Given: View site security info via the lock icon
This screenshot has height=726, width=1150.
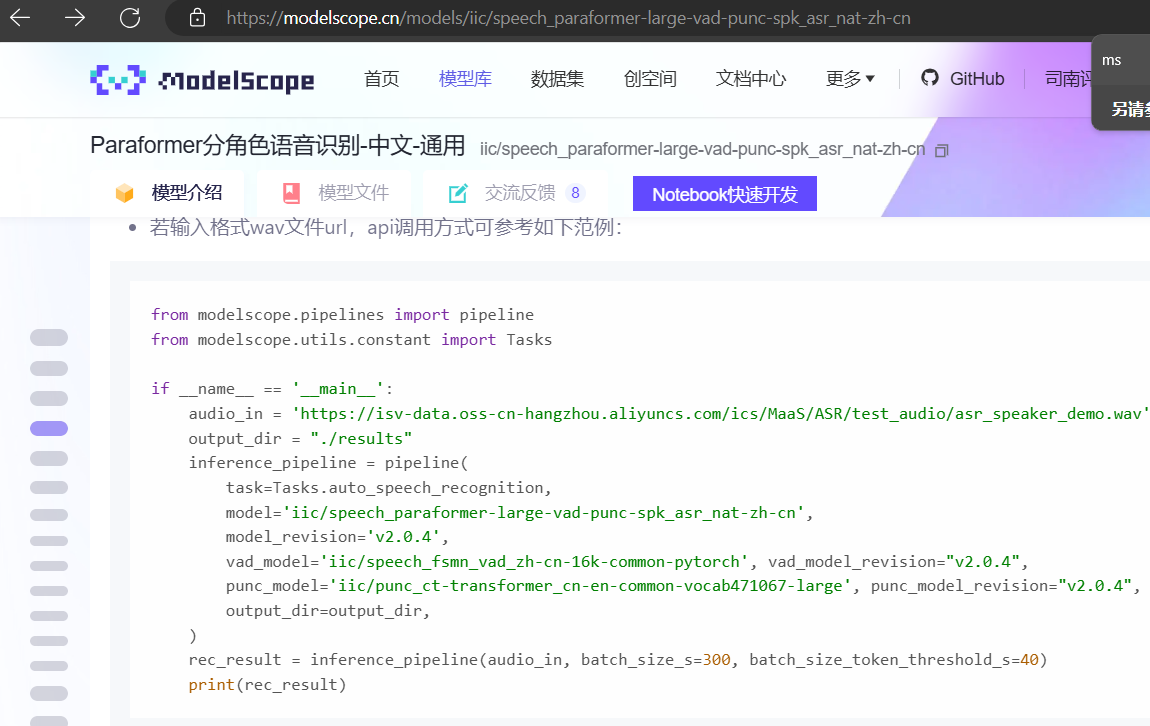Looking at the screenshot, I should point(197,18).
